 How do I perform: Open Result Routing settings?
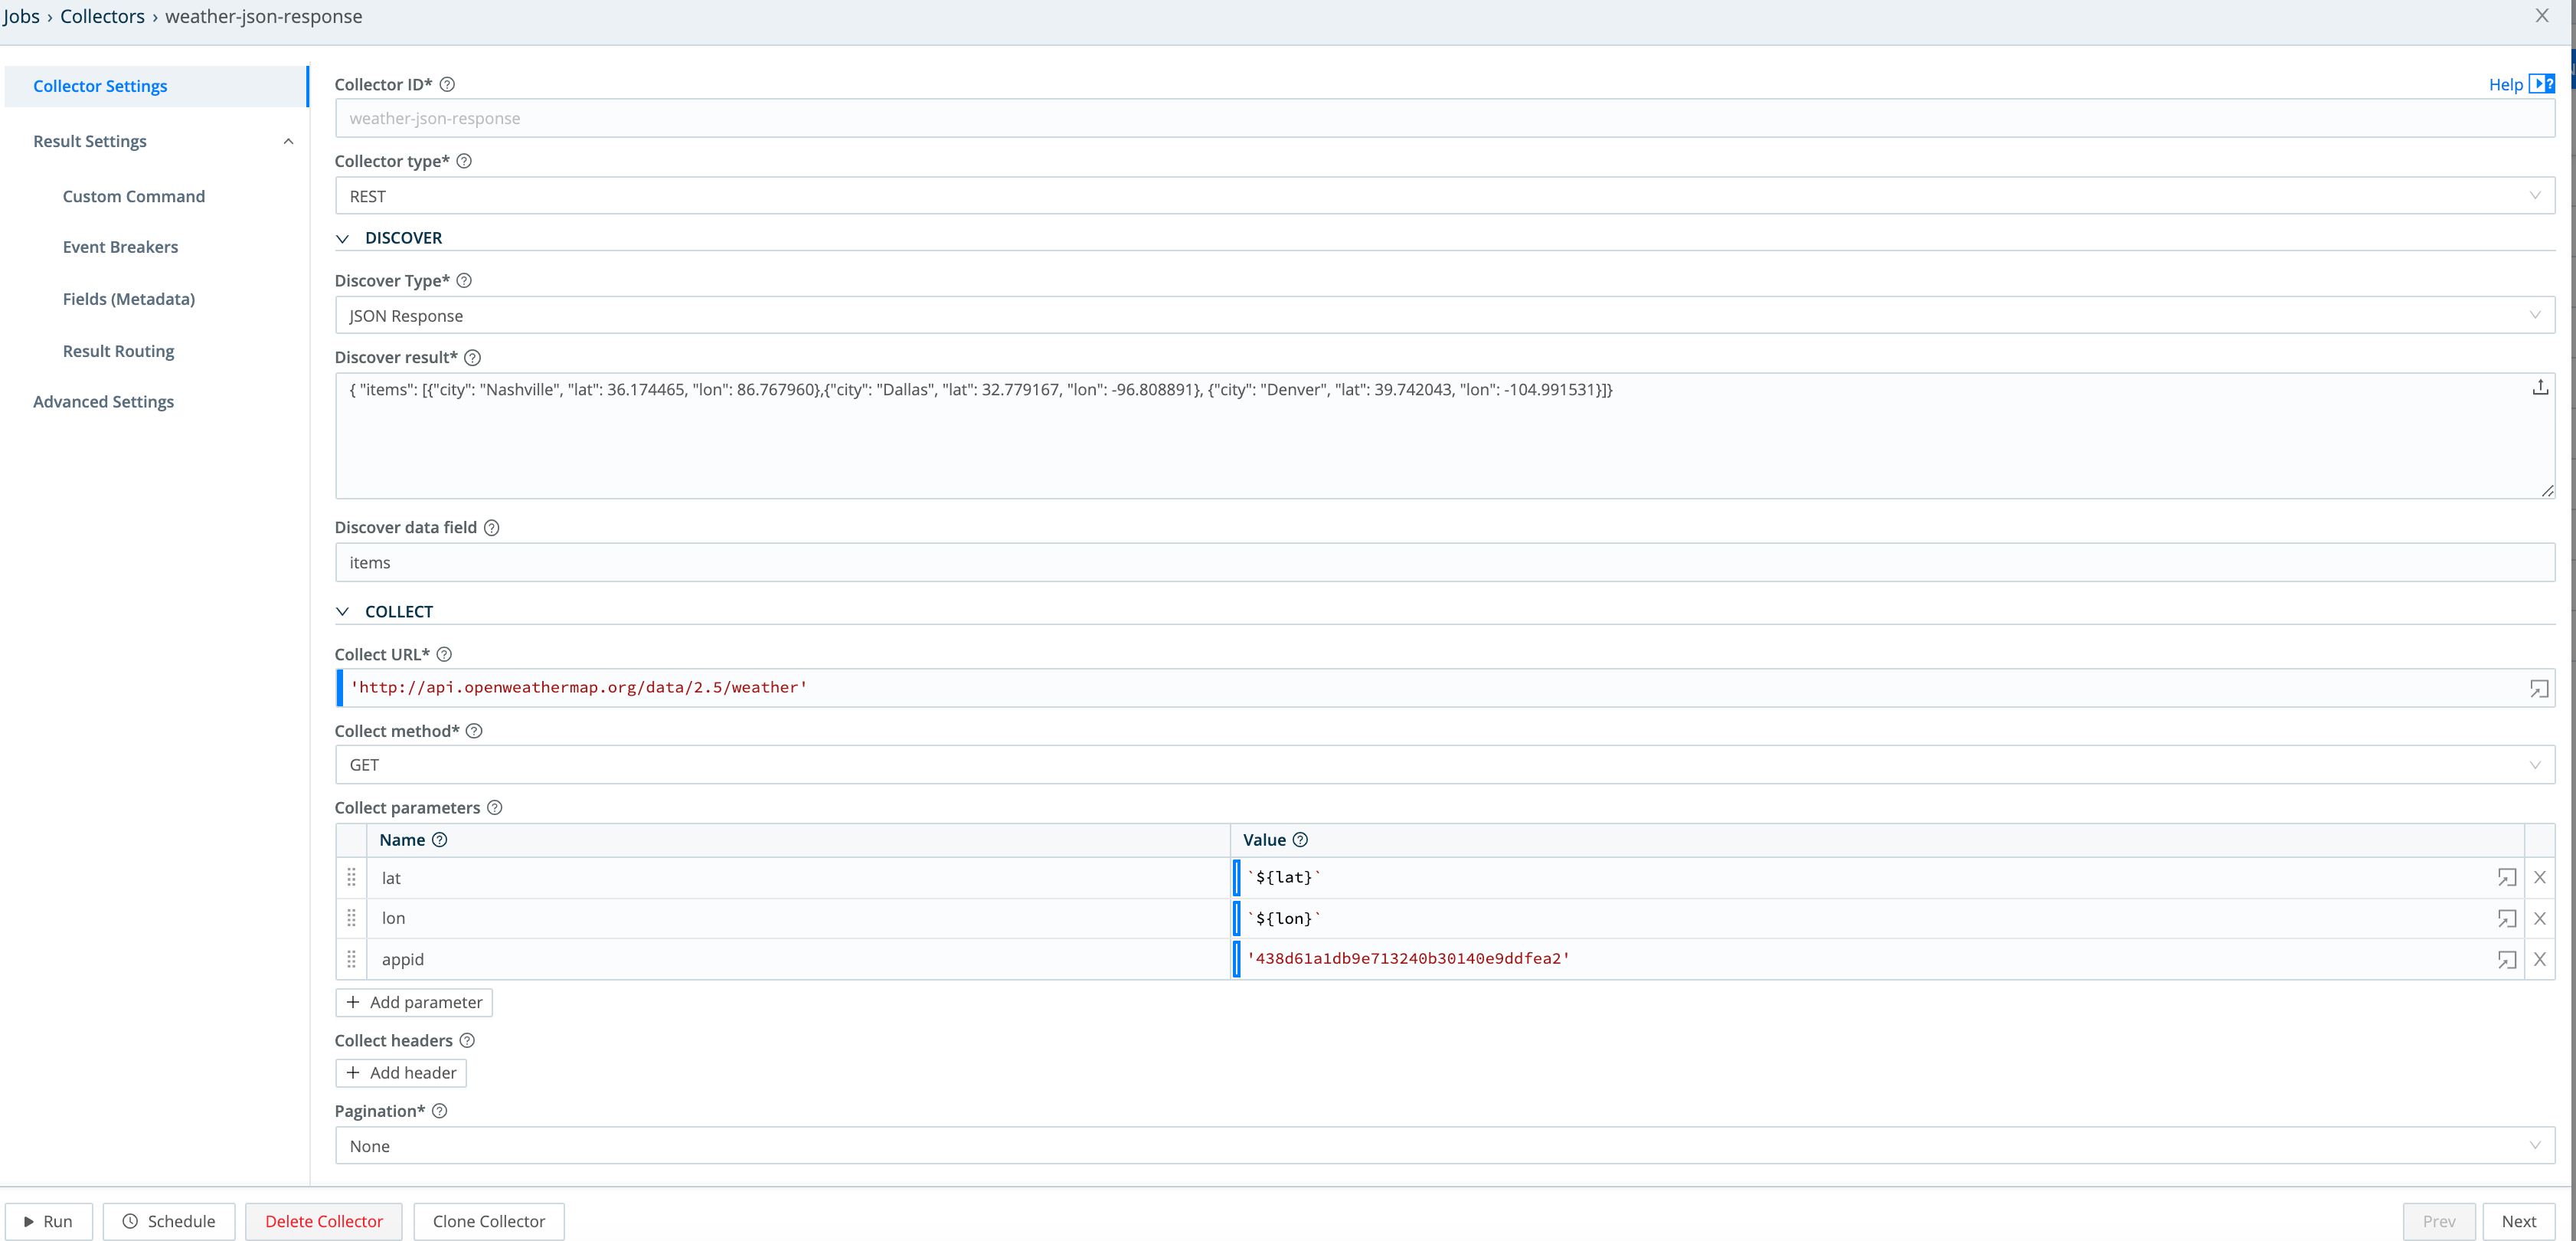pos(118,351)
